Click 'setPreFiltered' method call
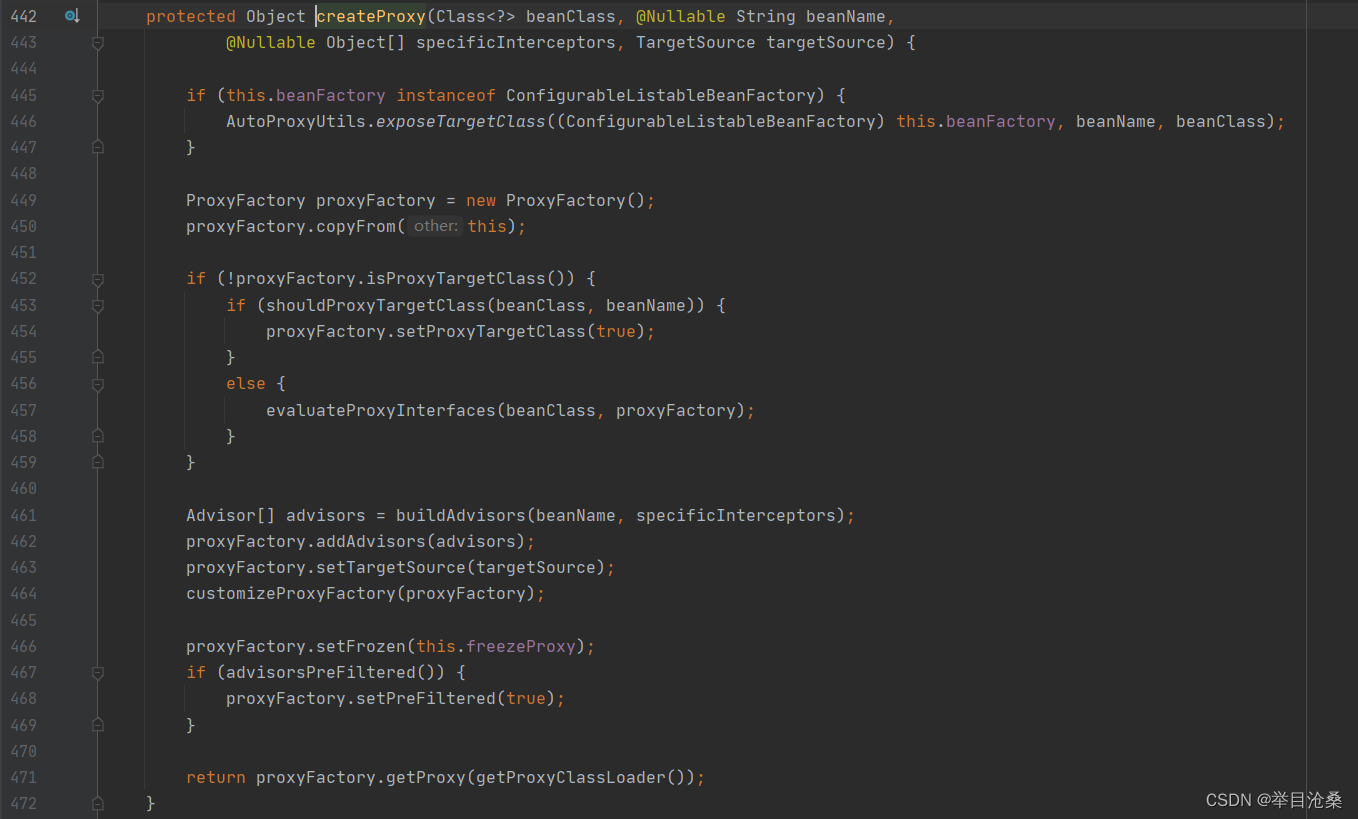The image size is (1358, 819). point(426,698)
